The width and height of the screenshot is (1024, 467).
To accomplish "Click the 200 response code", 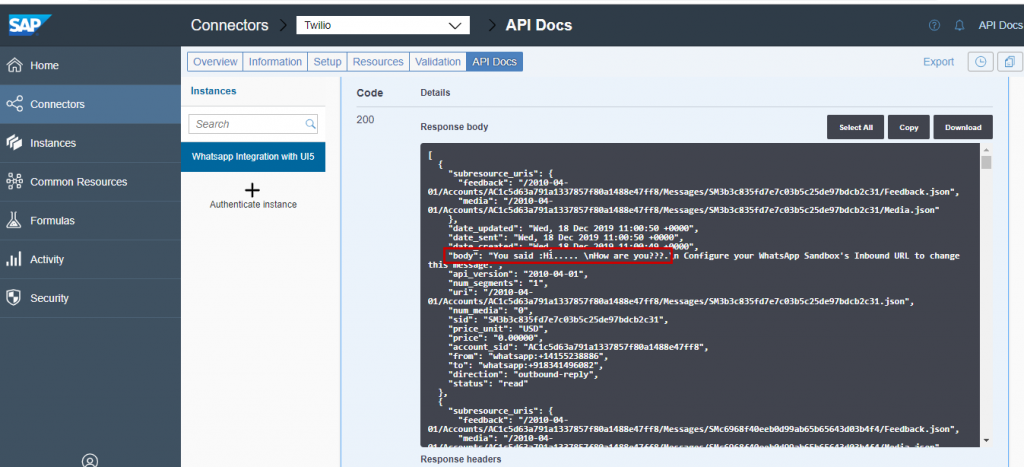I will tap(365, 120).
